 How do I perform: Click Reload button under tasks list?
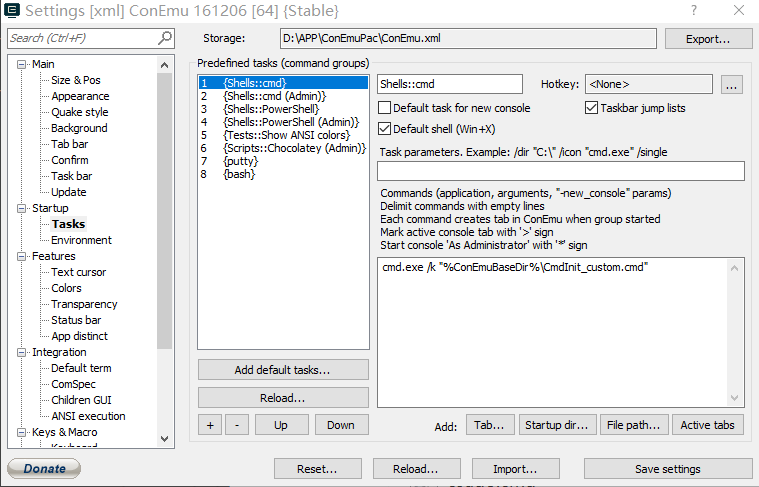pos(283,398)
